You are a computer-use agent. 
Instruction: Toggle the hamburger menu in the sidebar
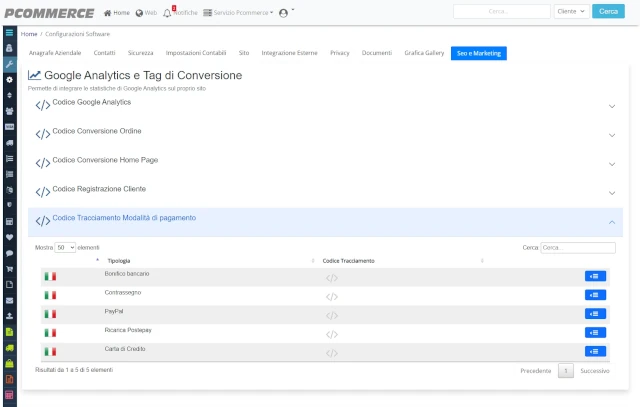[x=9, y=33]
